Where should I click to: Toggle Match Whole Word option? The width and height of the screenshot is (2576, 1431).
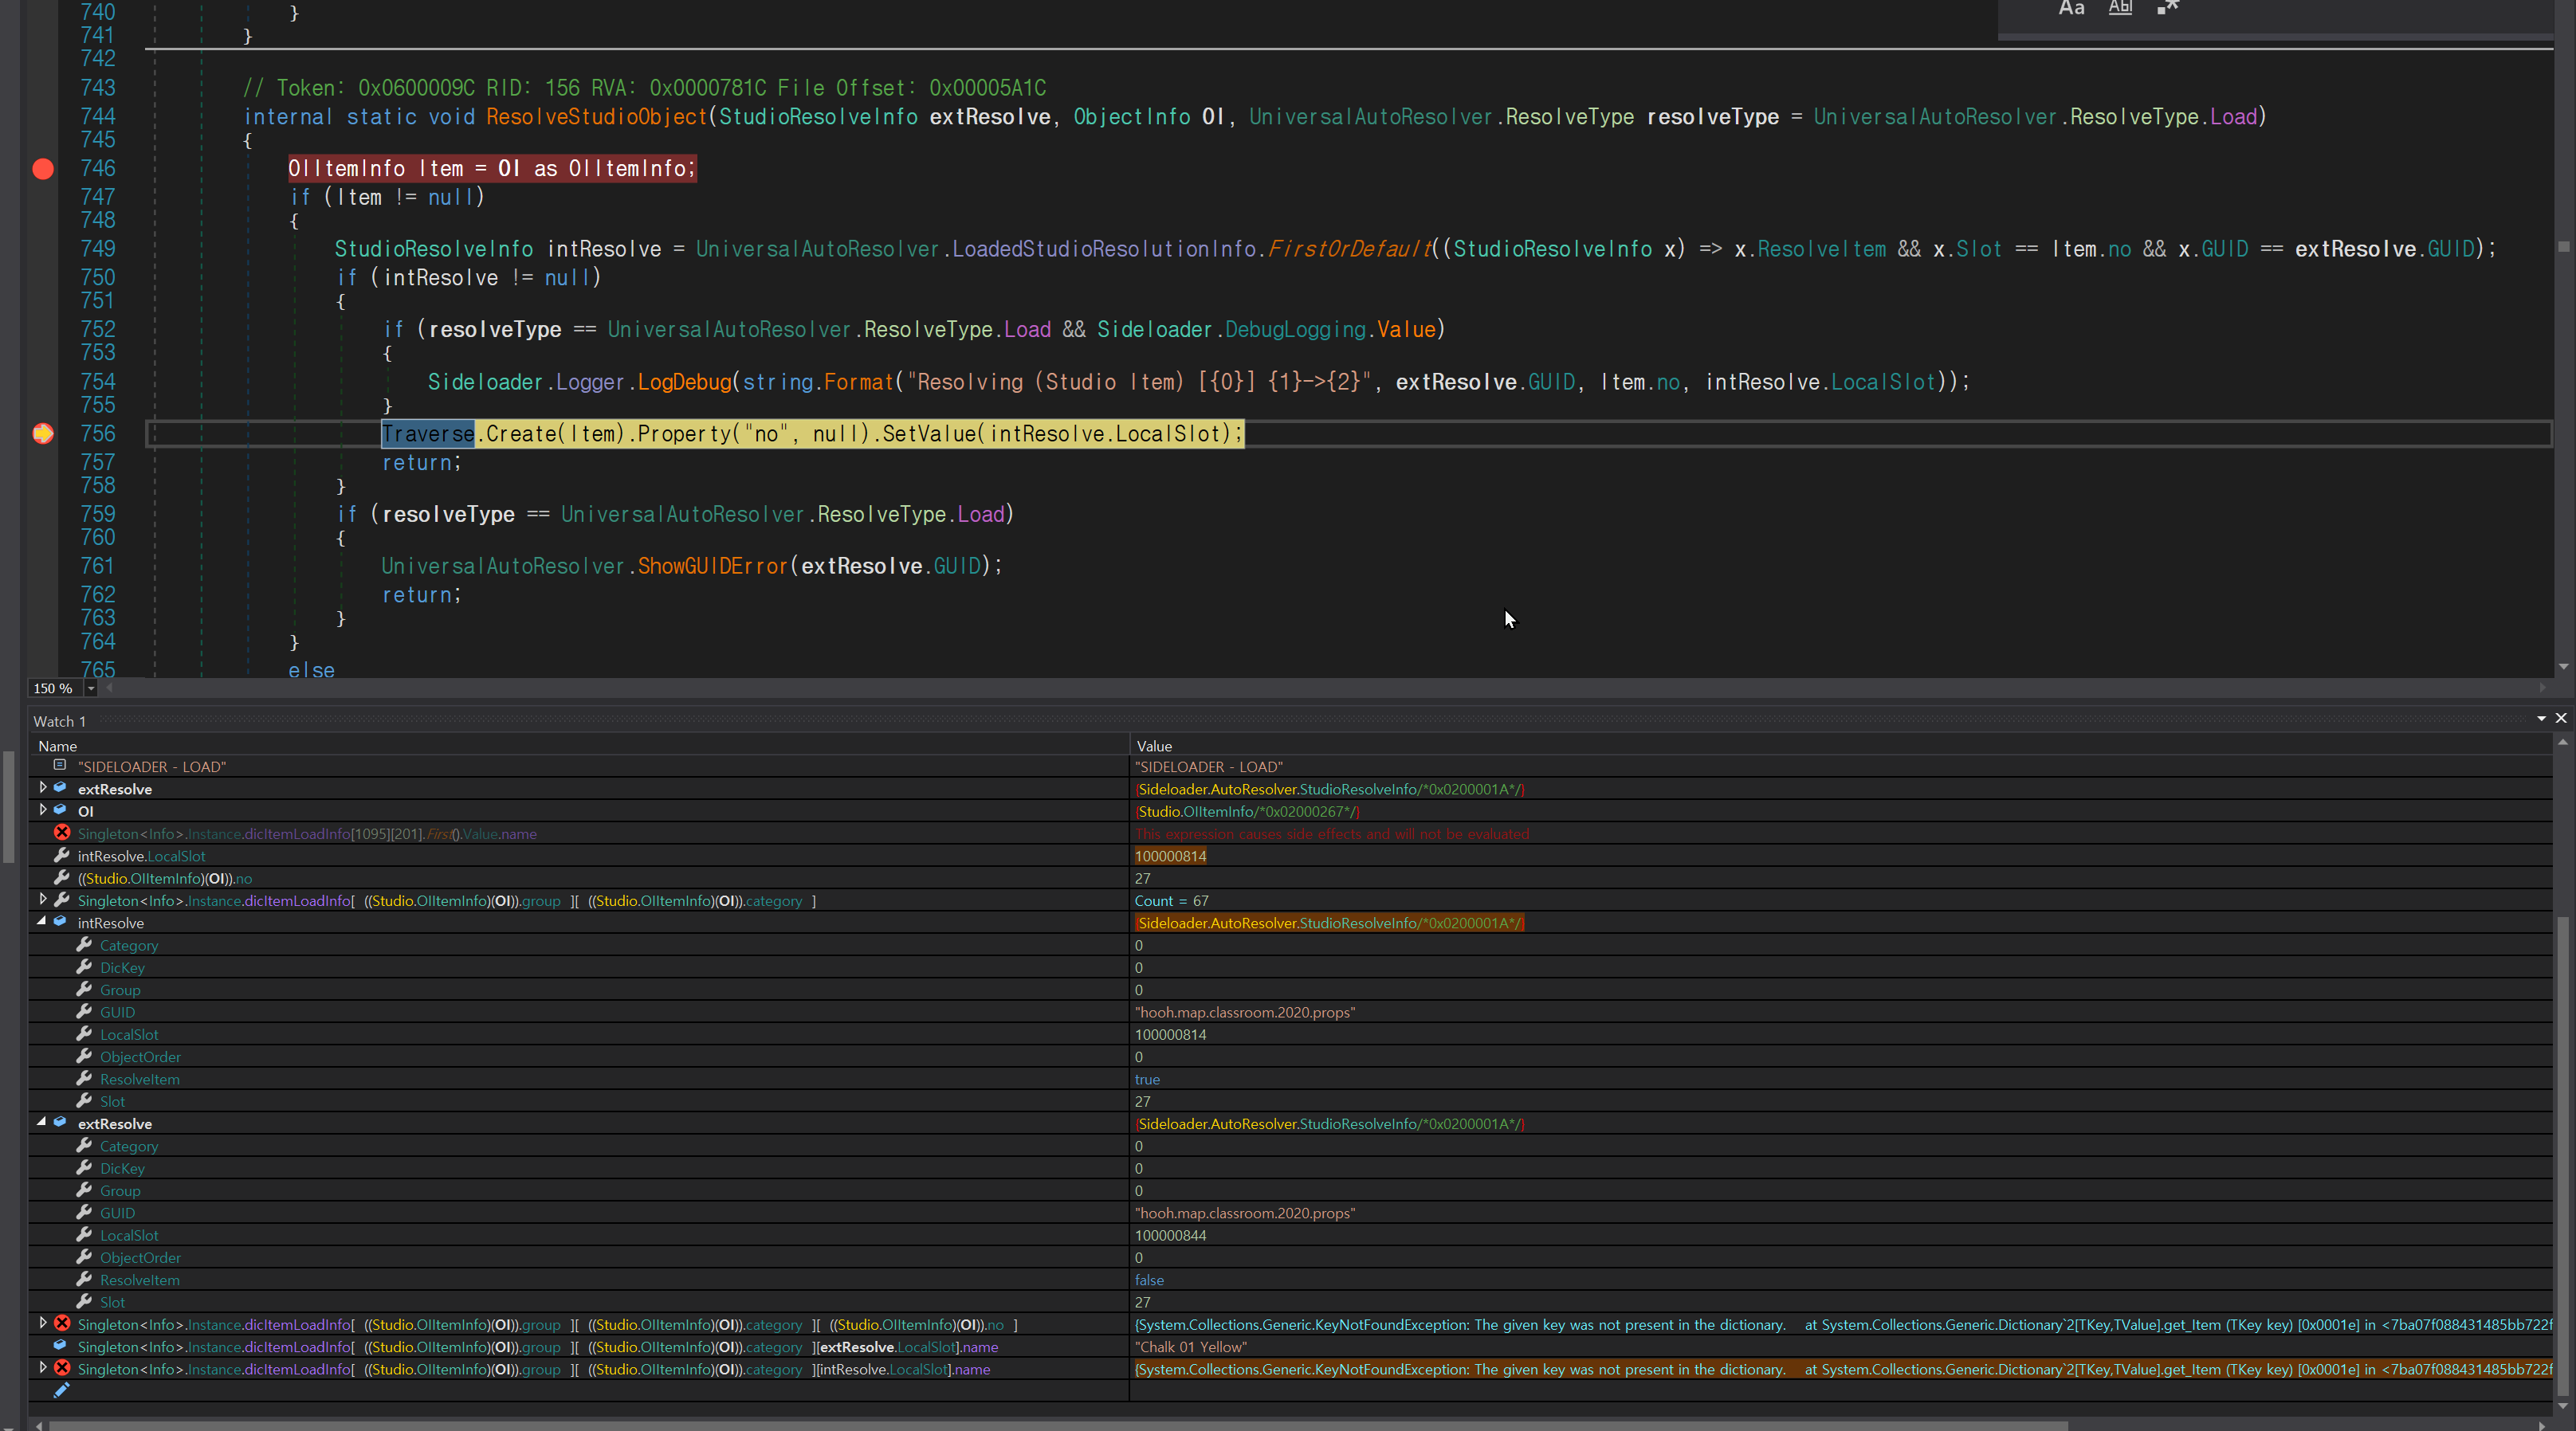(x=2120, y=9)
